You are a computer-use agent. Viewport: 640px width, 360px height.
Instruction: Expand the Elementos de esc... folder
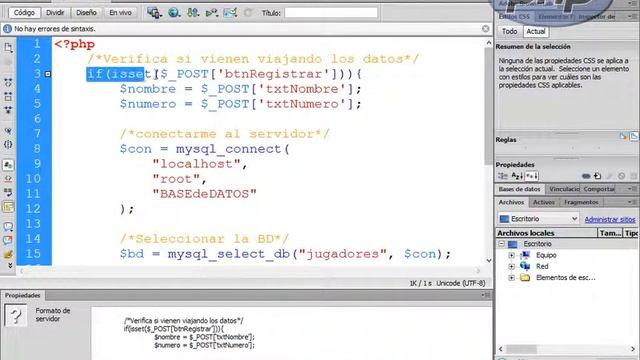(512, 278)
